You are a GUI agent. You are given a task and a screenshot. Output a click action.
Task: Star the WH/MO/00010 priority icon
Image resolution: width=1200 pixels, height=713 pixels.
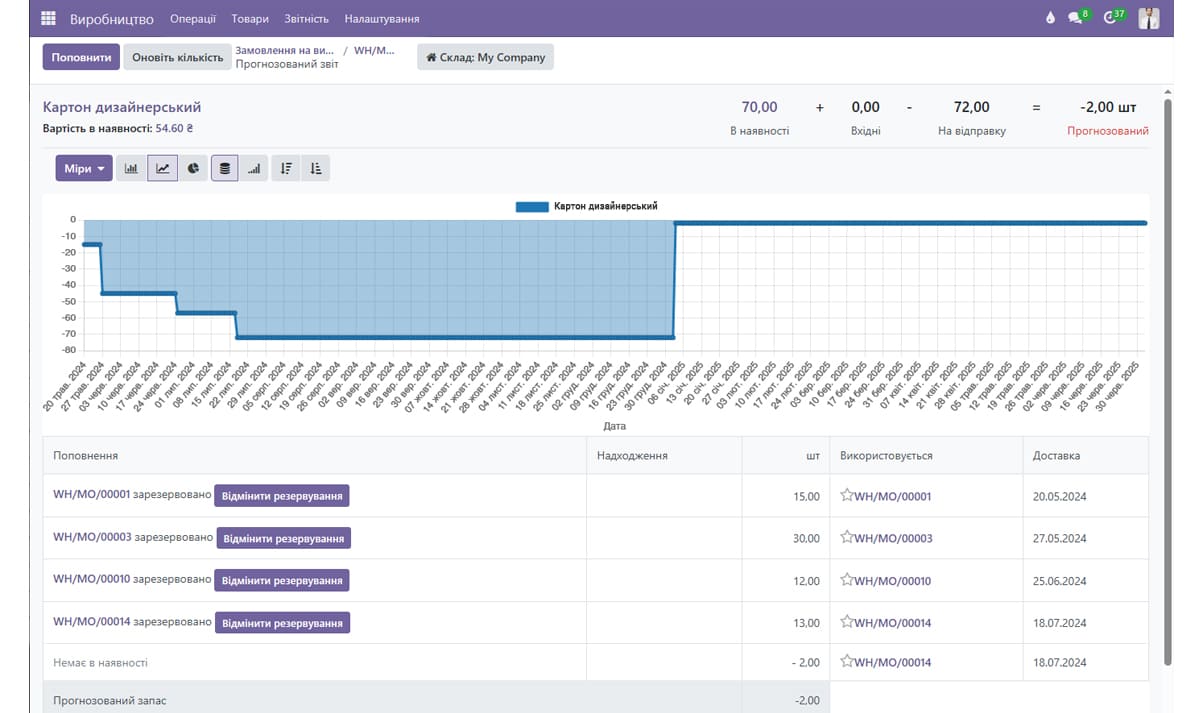(x=847, y=580)
